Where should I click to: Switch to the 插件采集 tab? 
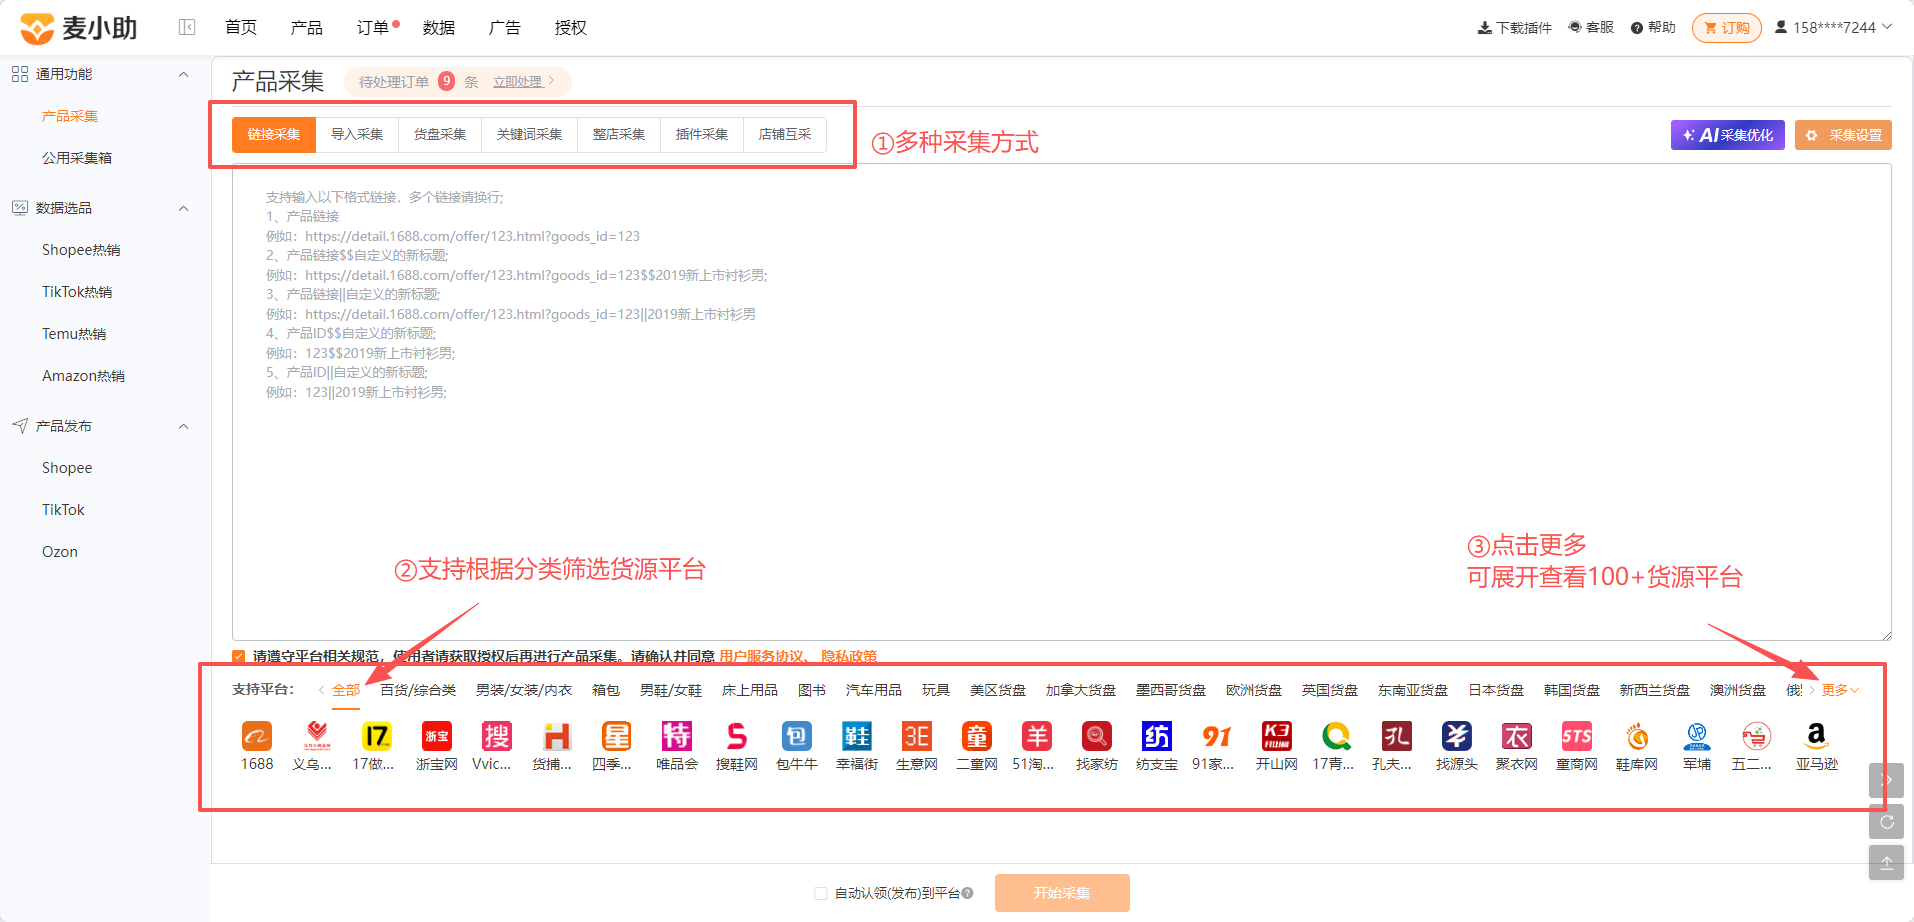click(x=702, y=134)
